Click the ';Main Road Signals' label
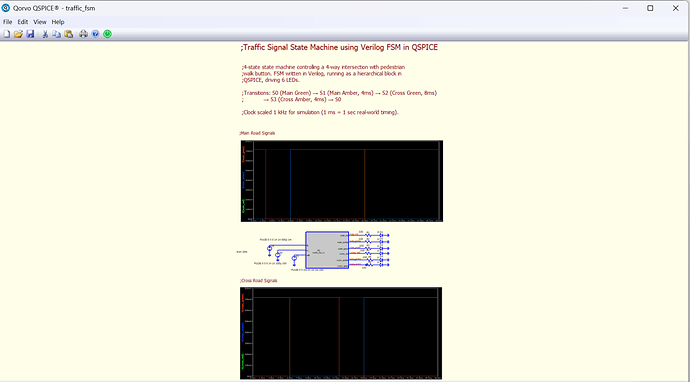Image resolution: width=690 pixels, height=382 pixels. pos(257,133)
